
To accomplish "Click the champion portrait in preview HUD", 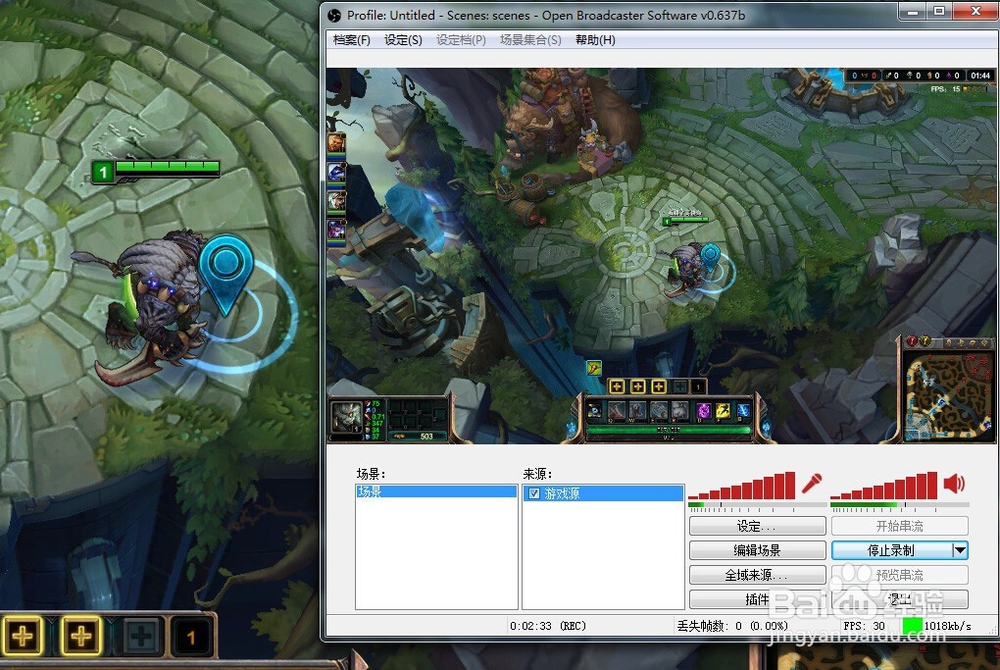I will 346,416.
